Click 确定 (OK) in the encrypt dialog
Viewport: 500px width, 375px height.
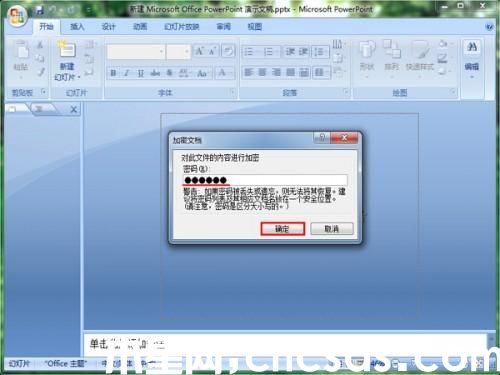coord(282,229)
